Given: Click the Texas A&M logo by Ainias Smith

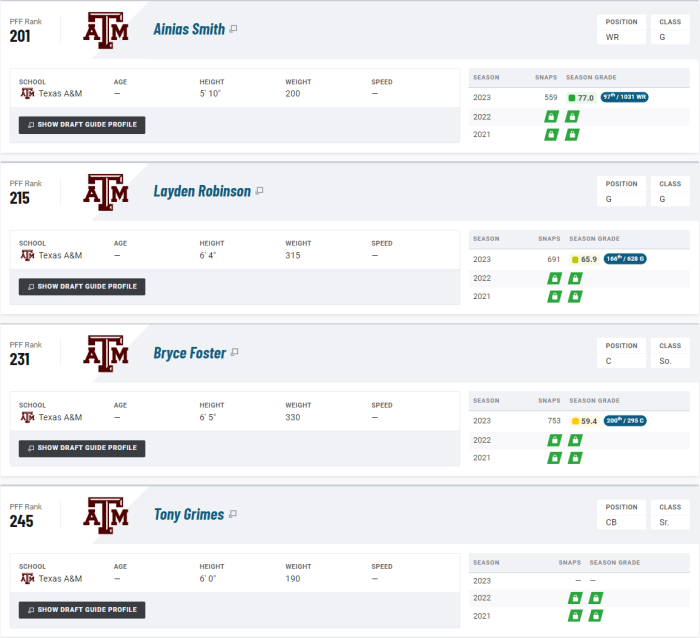Looking at the screenshot, I should point(106,30).
